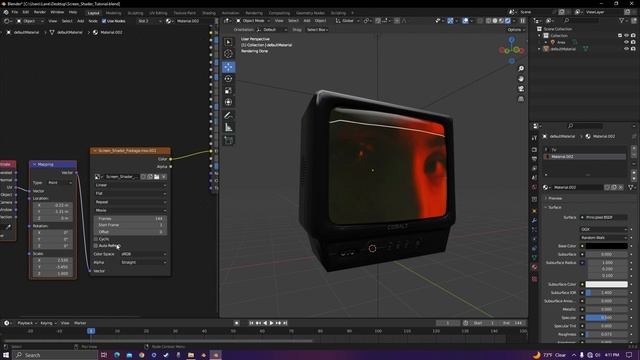Click the Blender logo menu icon
This screenshot has width=640, height=360.
point(6,12)
